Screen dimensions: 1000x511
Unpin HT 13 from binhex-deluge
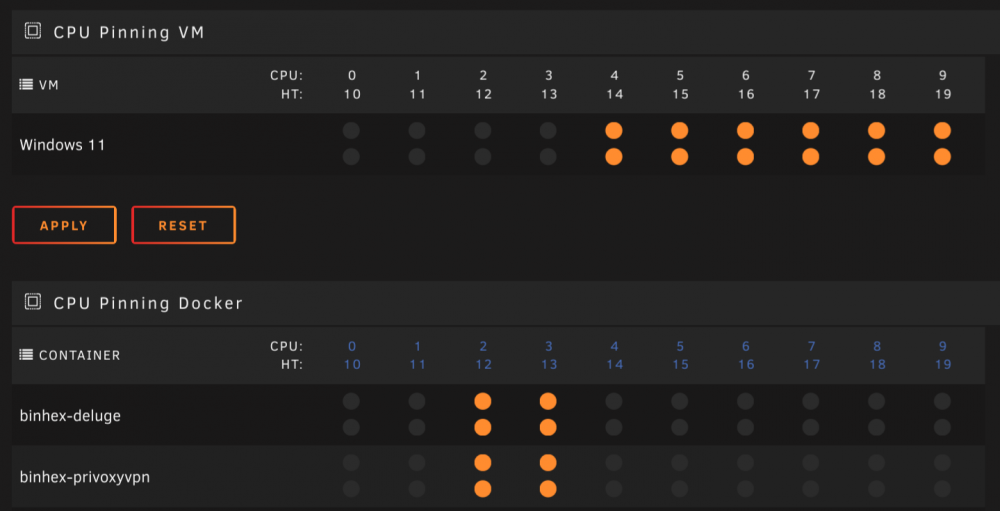coord(548,427)
